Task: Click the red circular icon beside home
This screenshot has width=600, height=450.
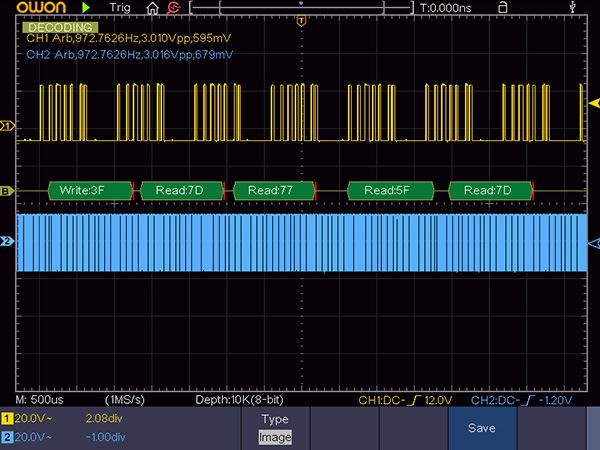Action: (x=174, y=8)
